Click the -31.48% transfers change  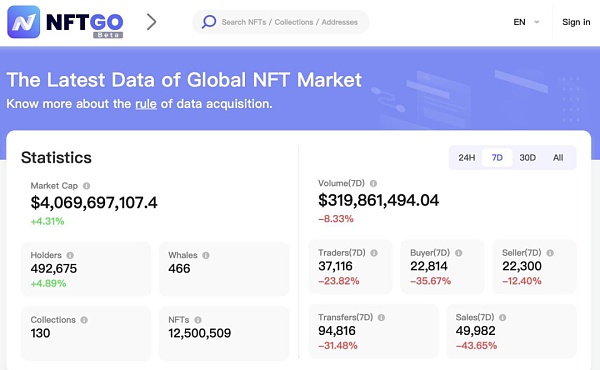click(338, 346)
